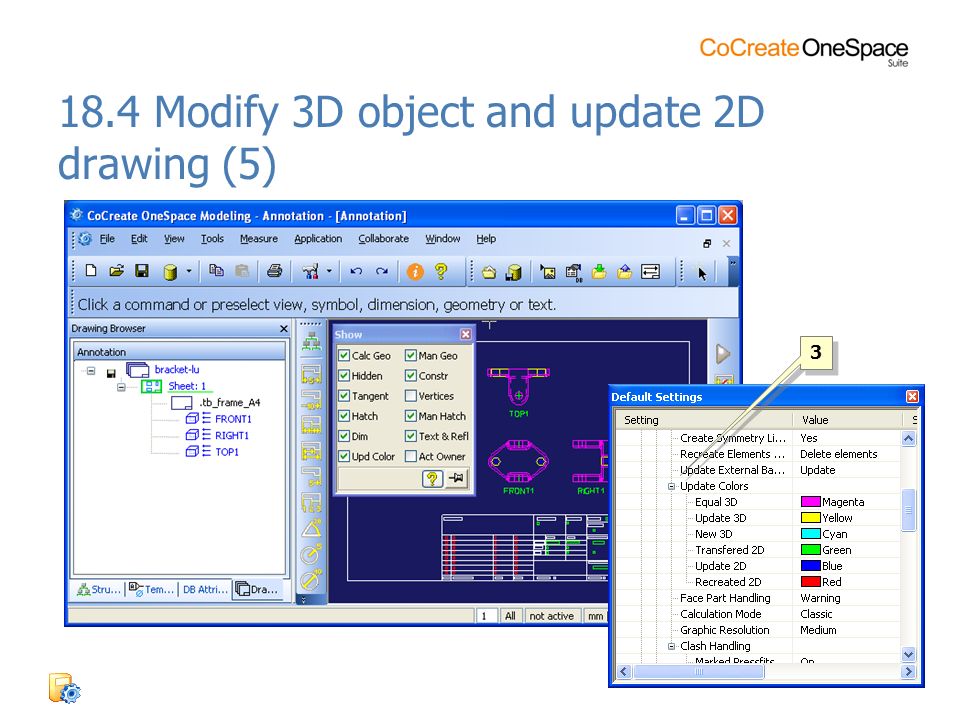This screenshot has height=720, width=960.
Task: Click help button in Show dialog
Action: tap(432, 478)
